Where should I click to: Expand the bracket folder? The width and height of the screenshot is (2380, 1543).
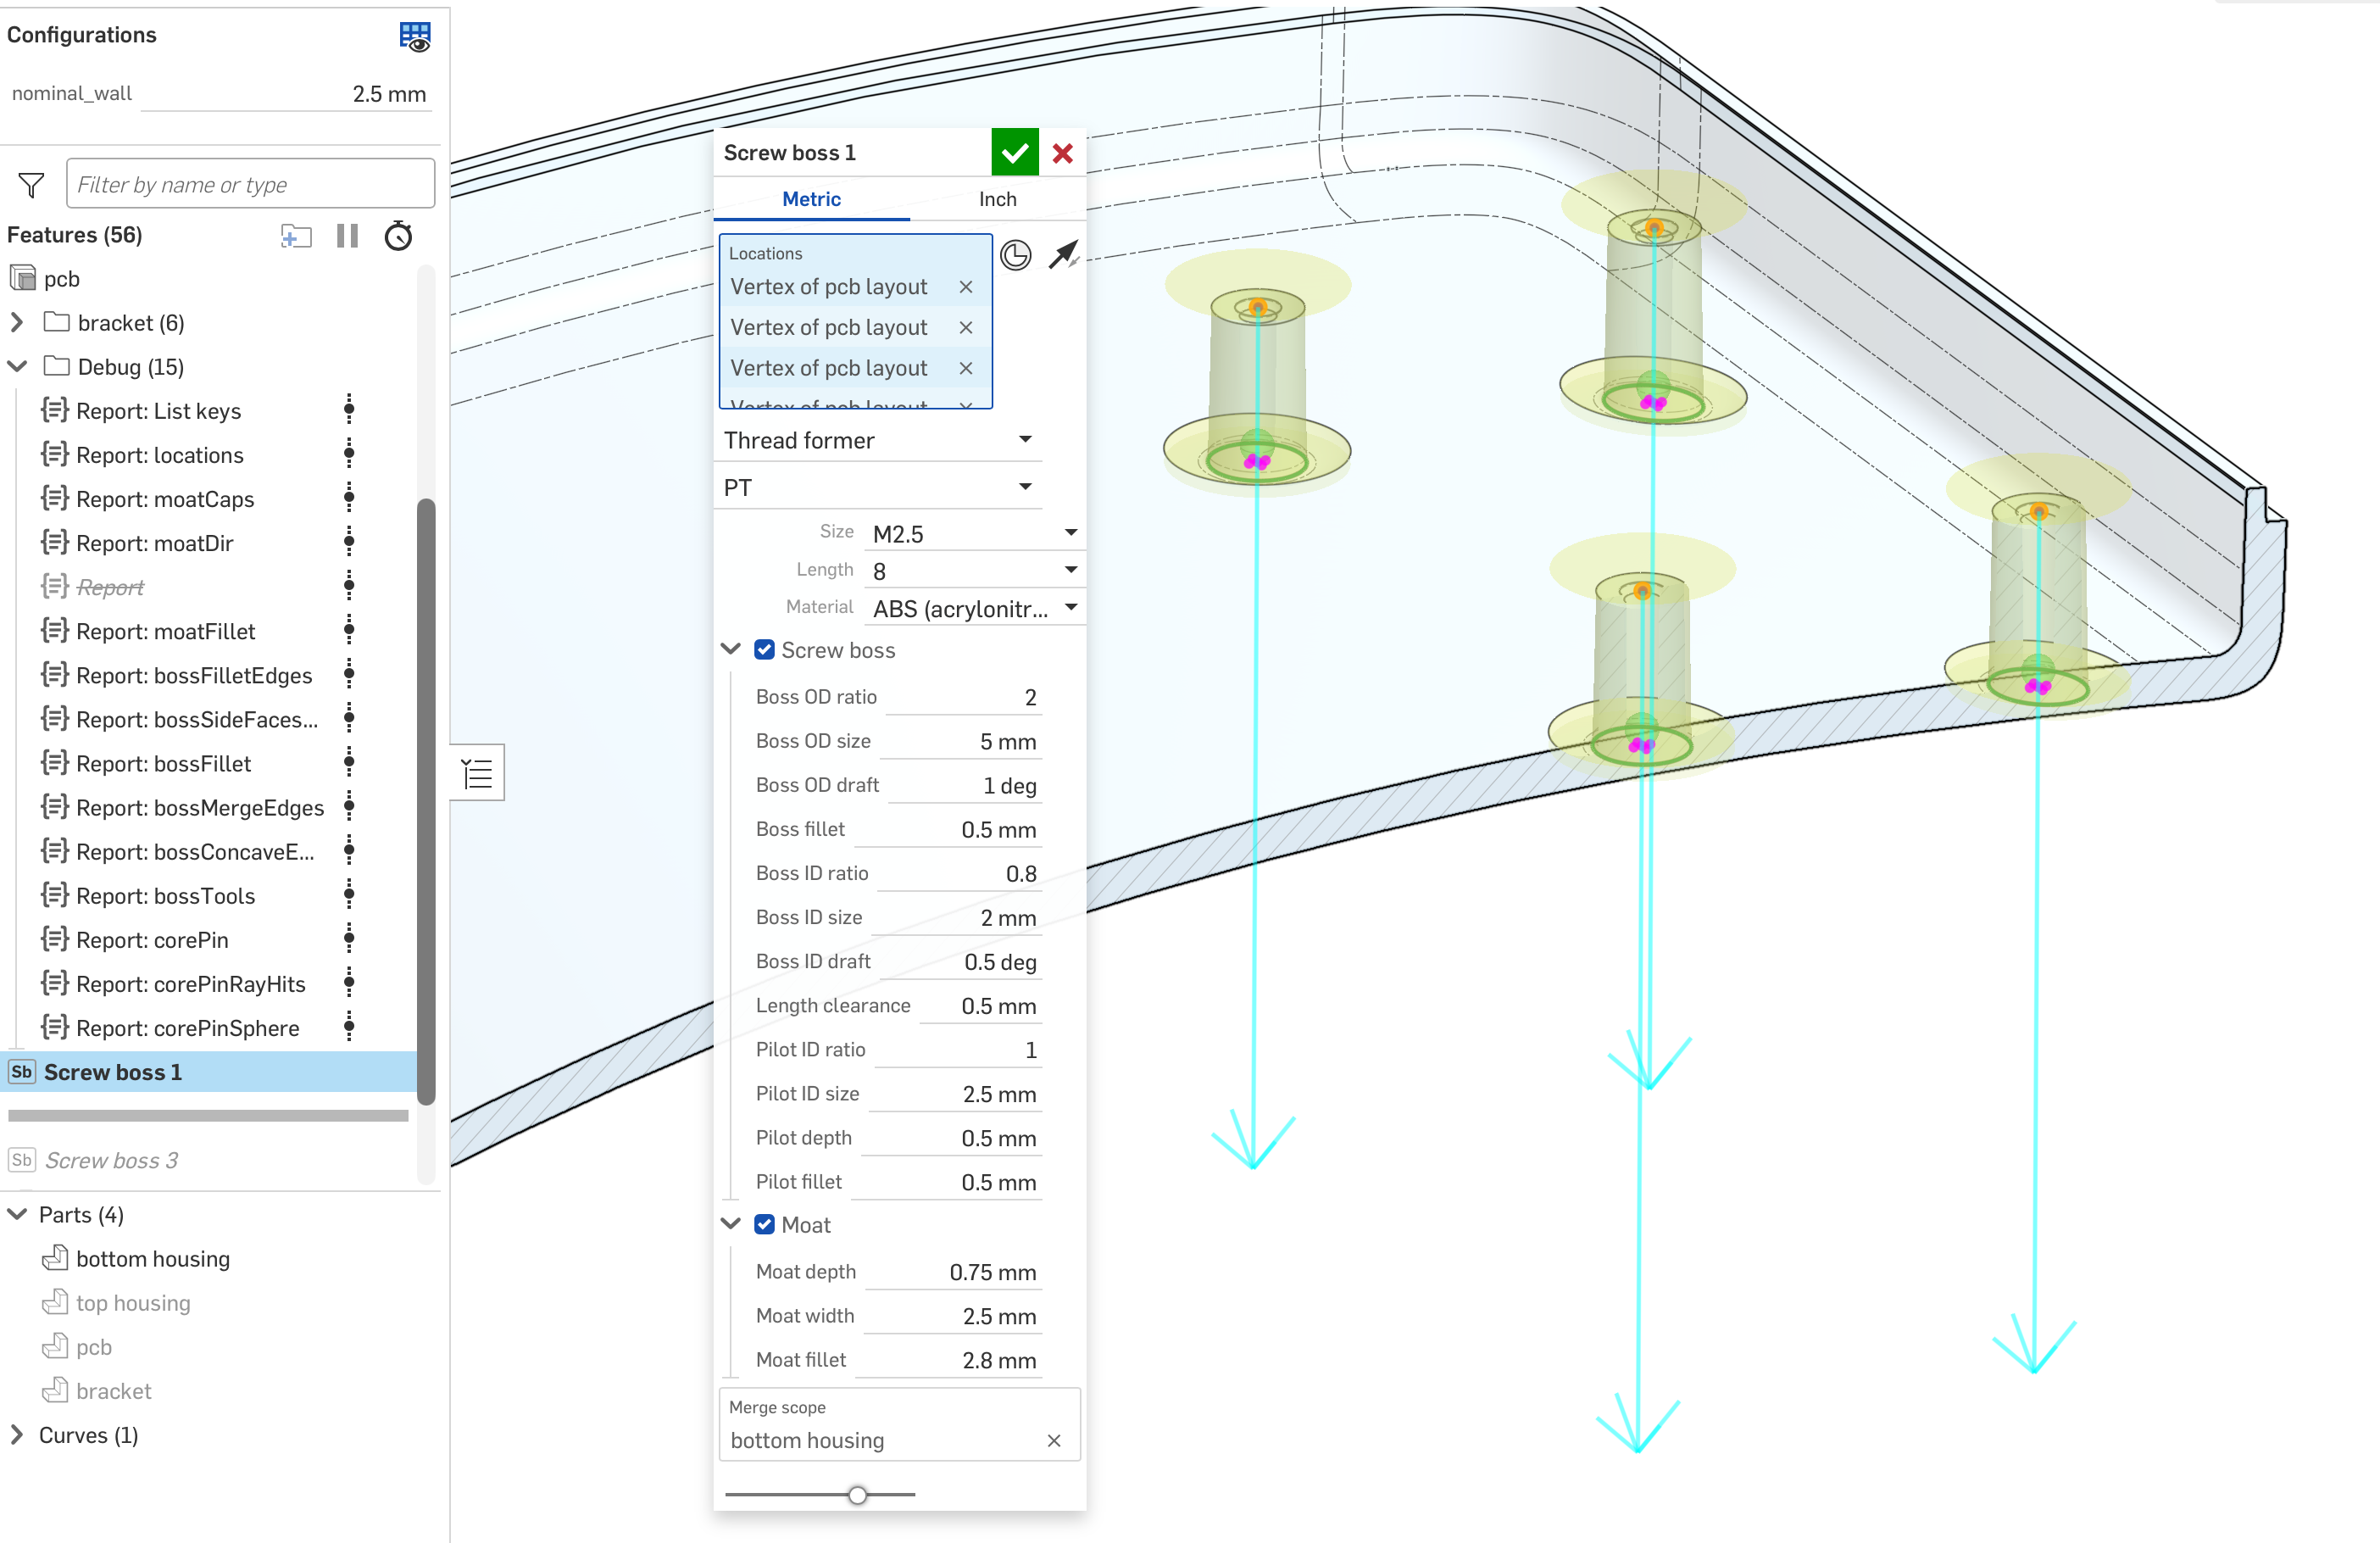tap(17, 323)
